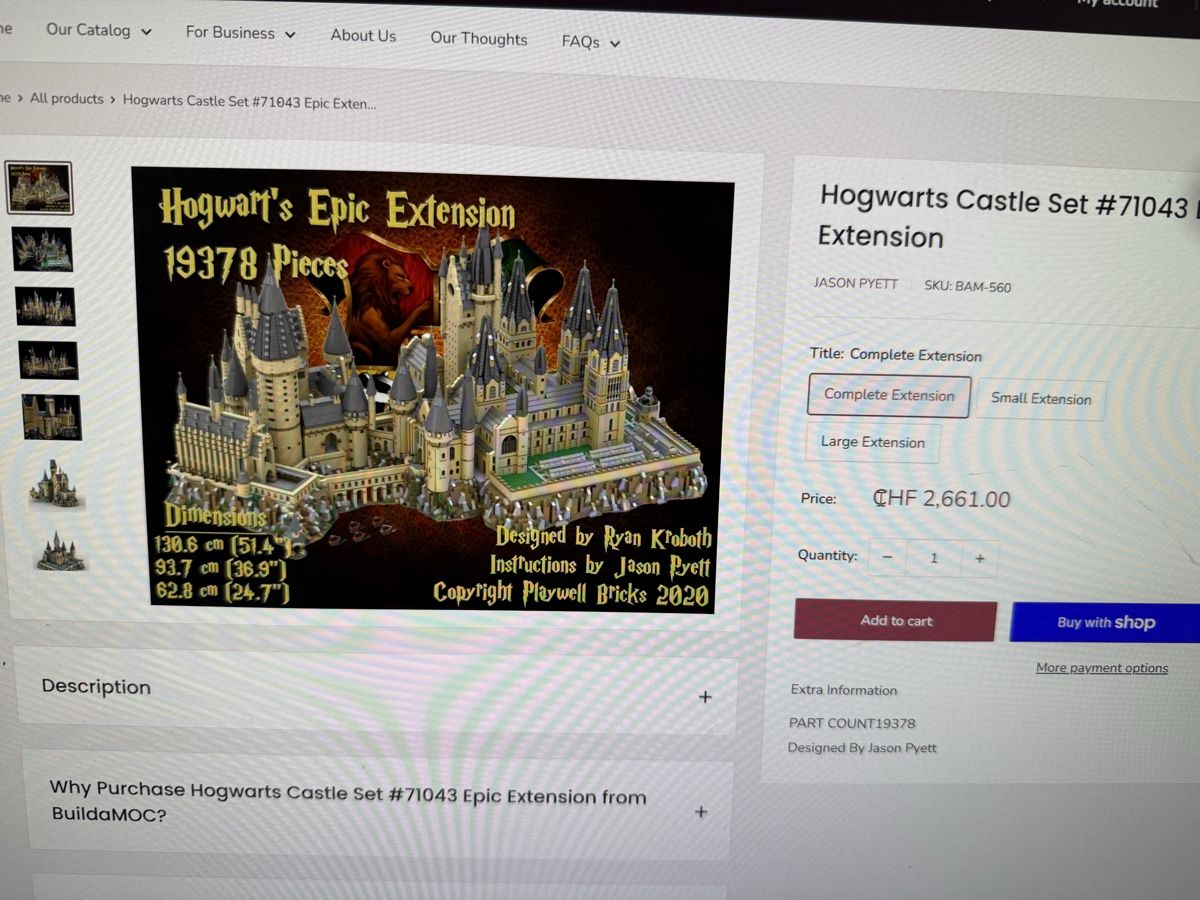Click the Add to cart button
This screenshot has width=1200, height=900.
(895, 620)
